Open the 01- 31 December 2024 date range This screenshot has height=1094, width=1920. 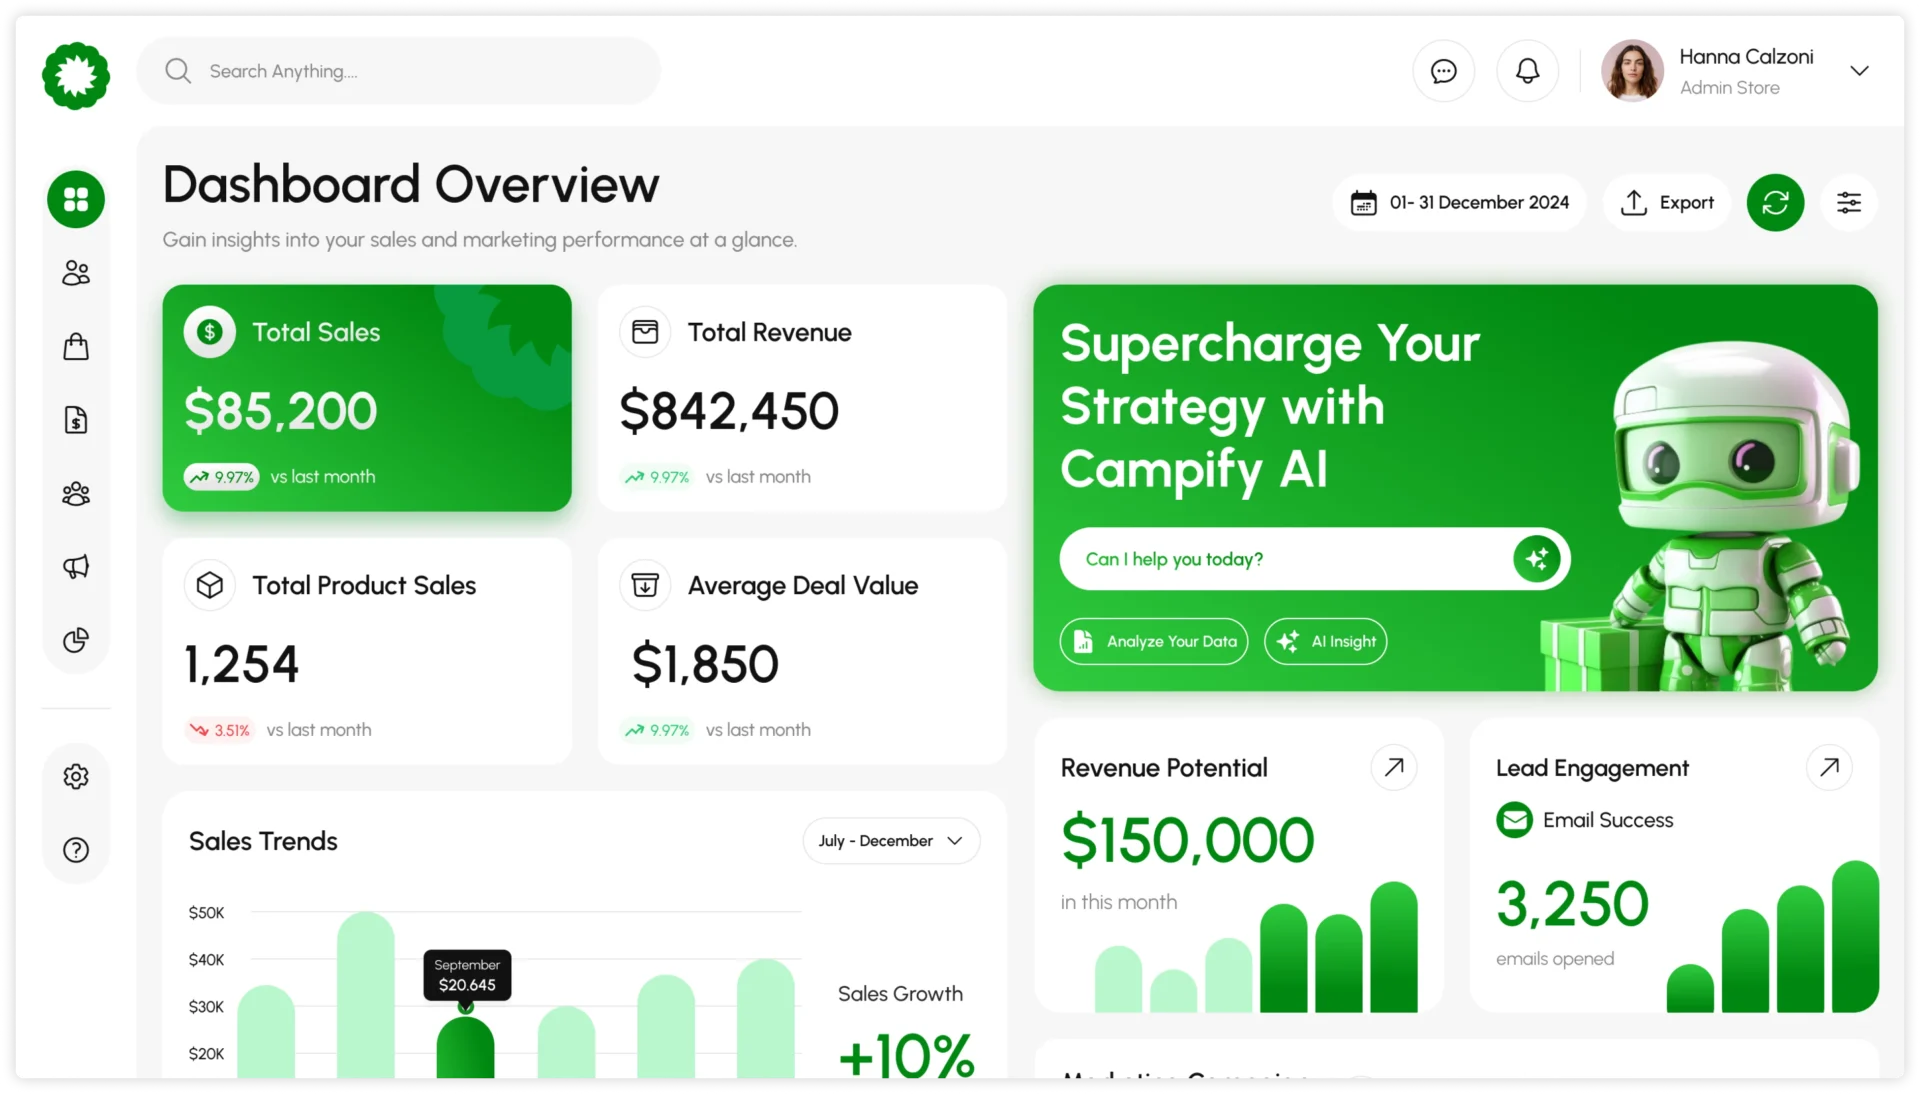(x=1459, y=203)
